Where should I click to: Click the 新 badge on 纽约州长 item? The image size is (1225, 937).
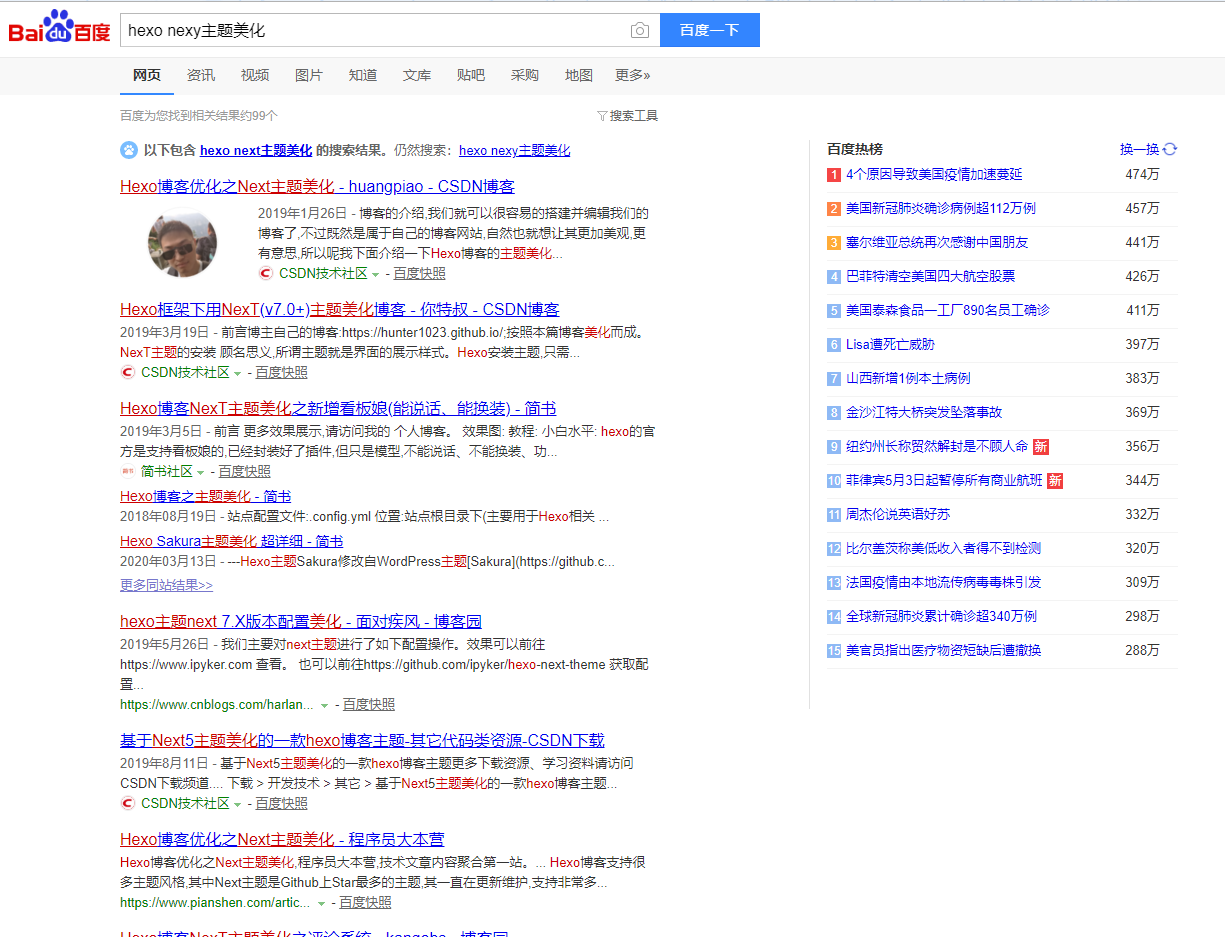[x=1041, y=447]
